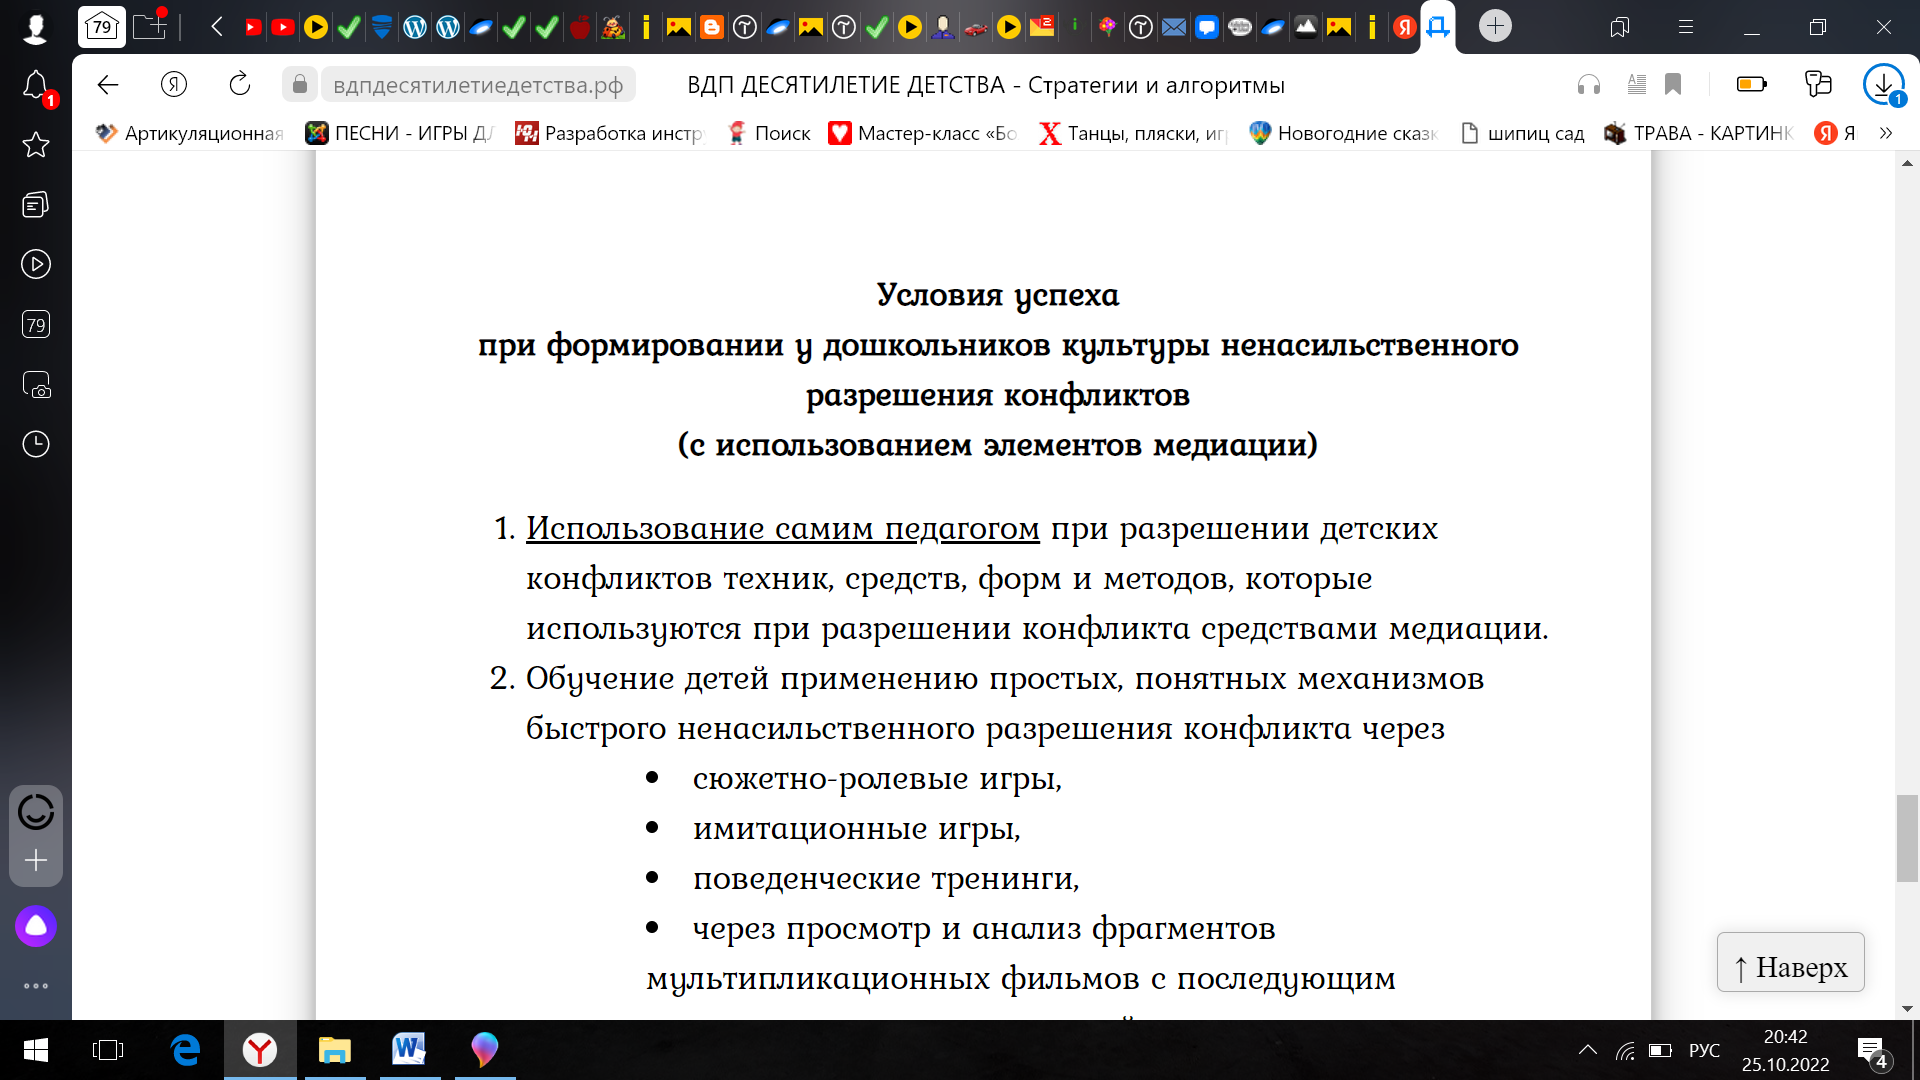Screen dimensions: 1920x1080
Task: Click heading Условия успеха
Action: coord(998,295)
